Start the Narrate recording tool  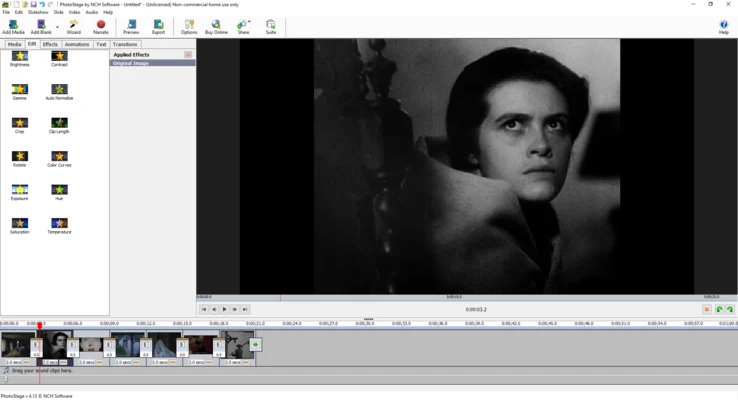[101, 27]
